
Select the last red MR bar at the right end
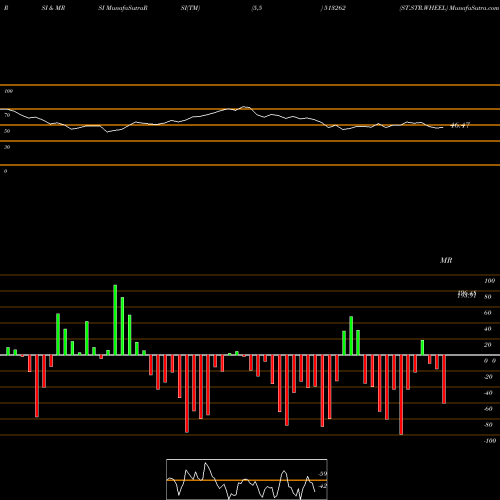pyautogui.click(x=444, y=379)
